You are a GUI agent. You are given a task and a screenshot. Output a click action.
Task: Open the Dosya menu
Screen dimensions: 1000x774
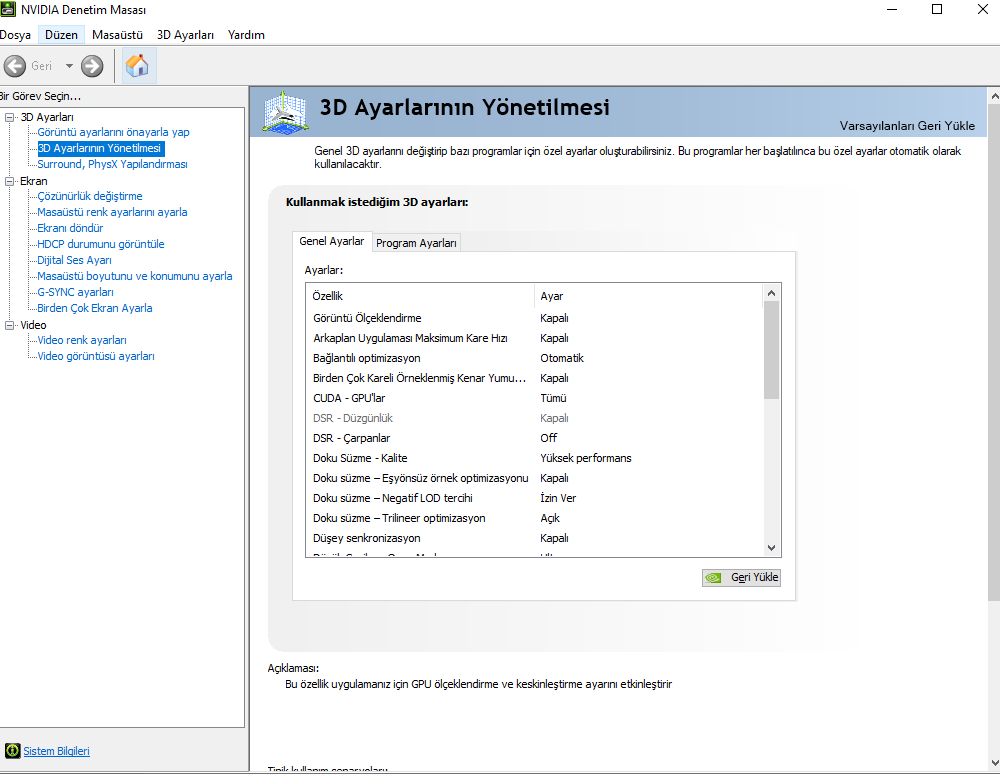tap(15, 35)
